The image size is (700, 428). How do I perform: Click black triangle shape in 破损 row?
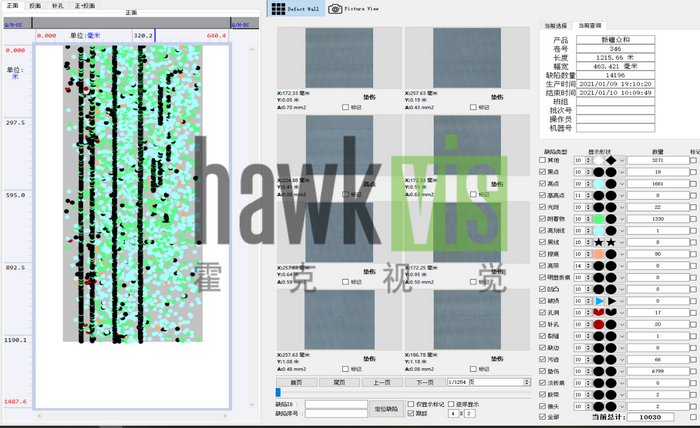coord(611,301)
